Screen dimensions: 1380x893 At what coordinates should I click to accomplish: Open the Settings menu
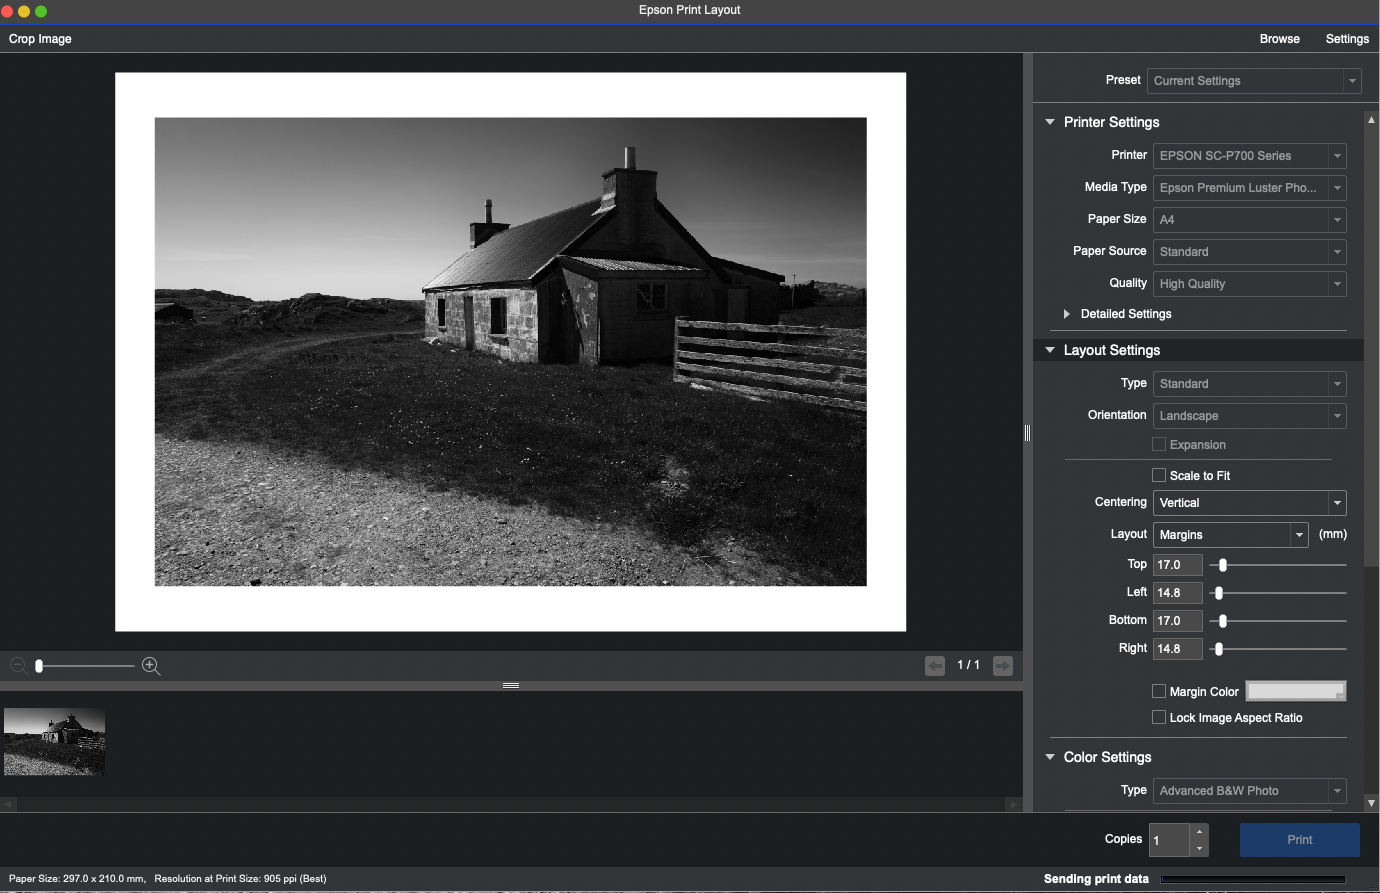1347,39
